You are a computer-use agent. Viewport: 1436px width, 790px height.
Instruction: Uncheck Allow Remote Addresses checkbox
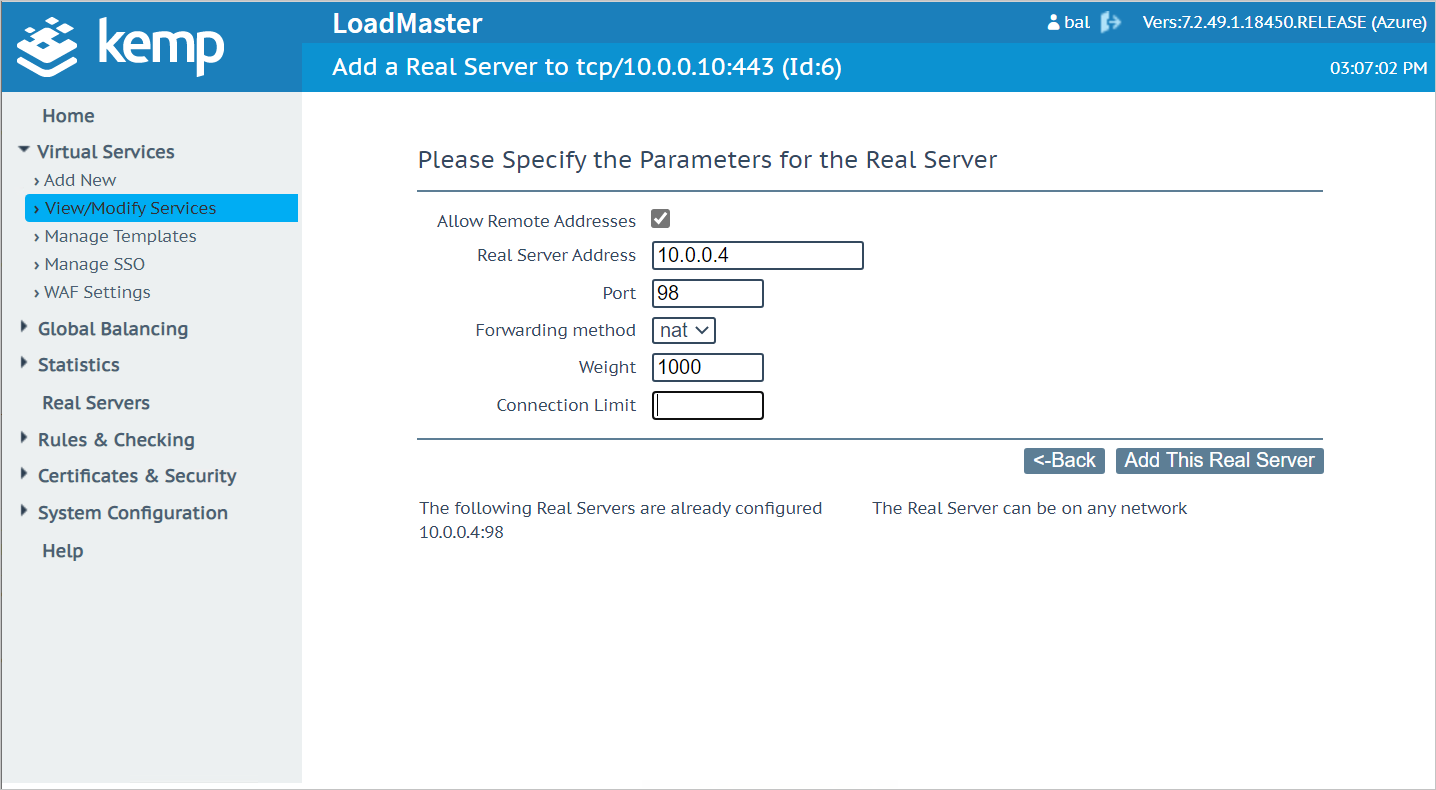pos(661,219)
